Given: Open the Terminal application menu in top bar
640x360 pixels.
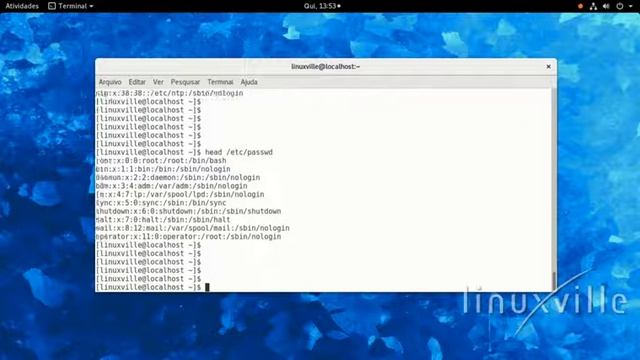Looking at the screenshot, I should (x=71, y=6).
